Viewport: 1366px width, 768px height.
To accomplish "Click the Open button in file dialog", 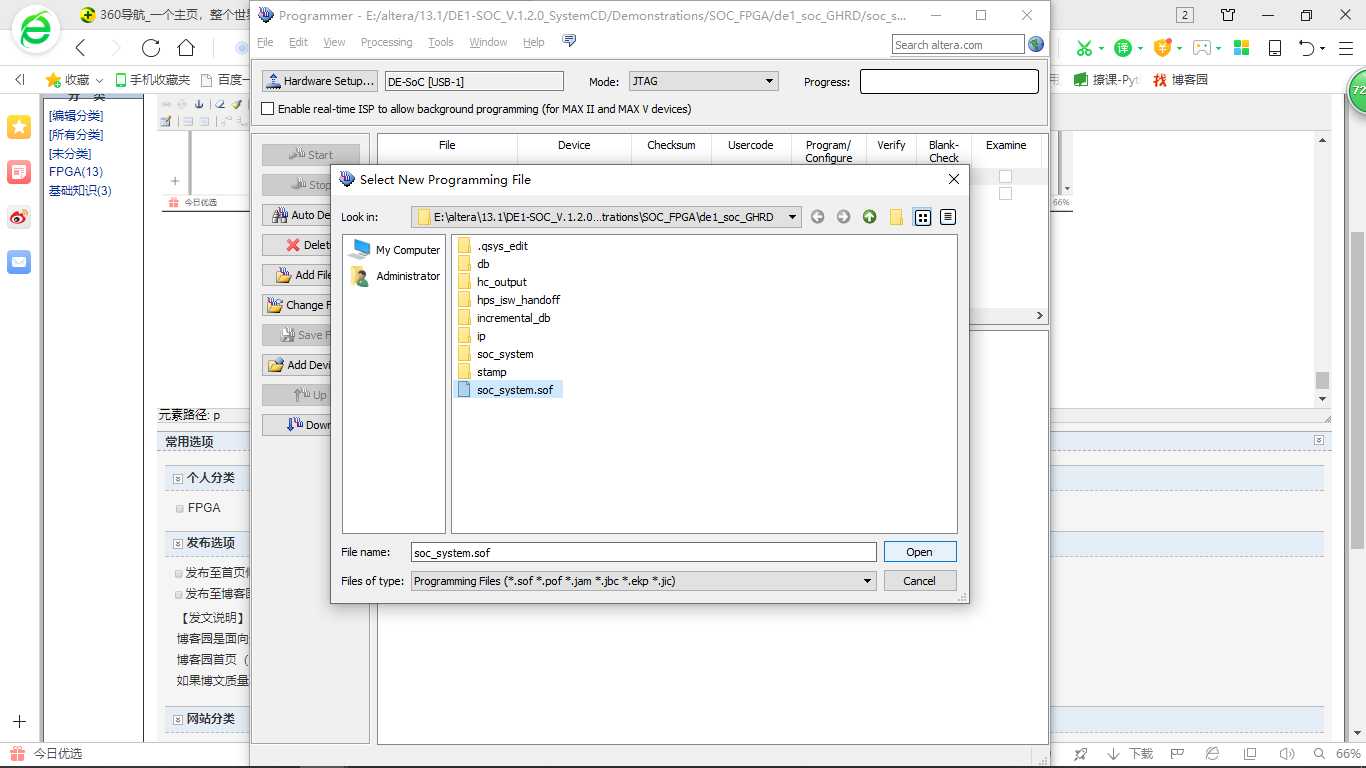I will [920, 552].
